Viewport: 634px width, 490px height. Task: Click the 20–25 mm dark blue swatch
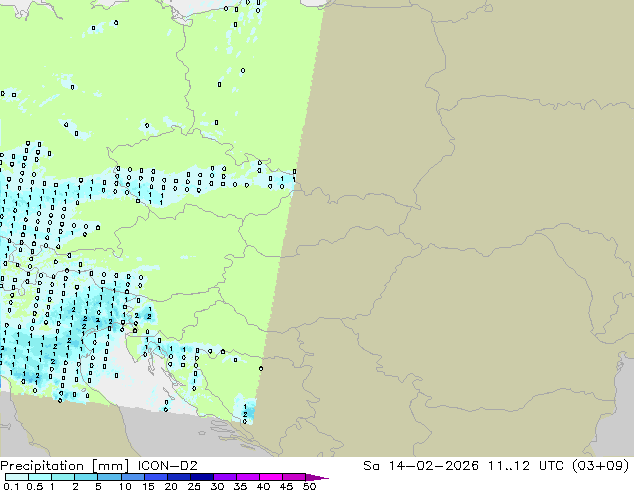point(178,477)
